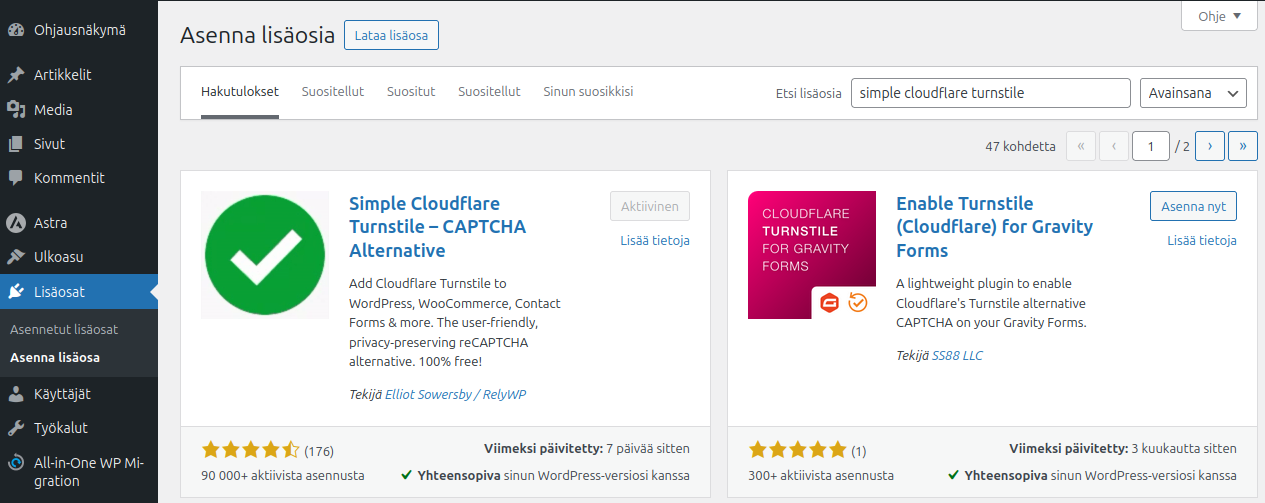Click the Sivut pages icon
This screenshot has width=1265, height=503.
[x=15, y=144]
